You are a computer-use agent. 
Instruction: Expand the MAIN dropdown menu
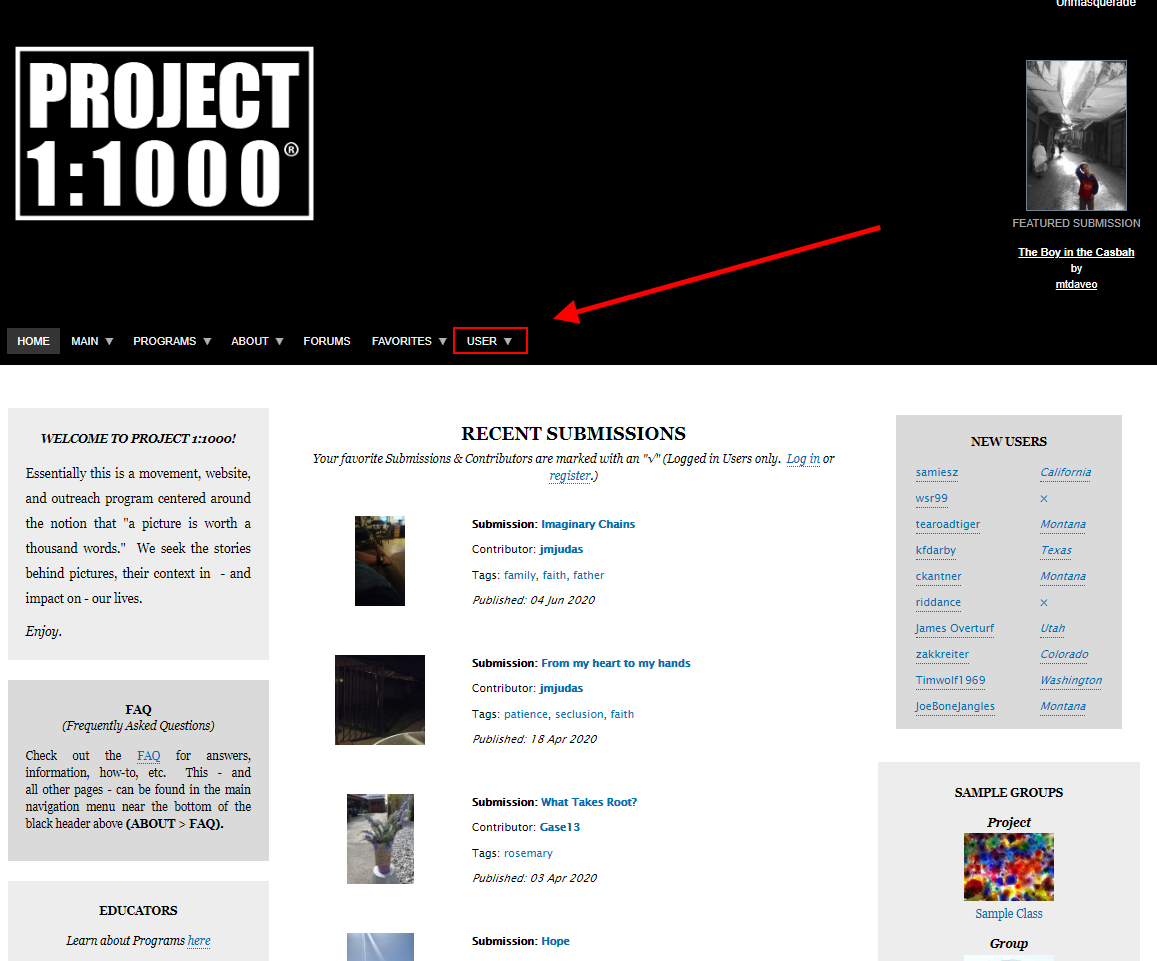point(92,341)
